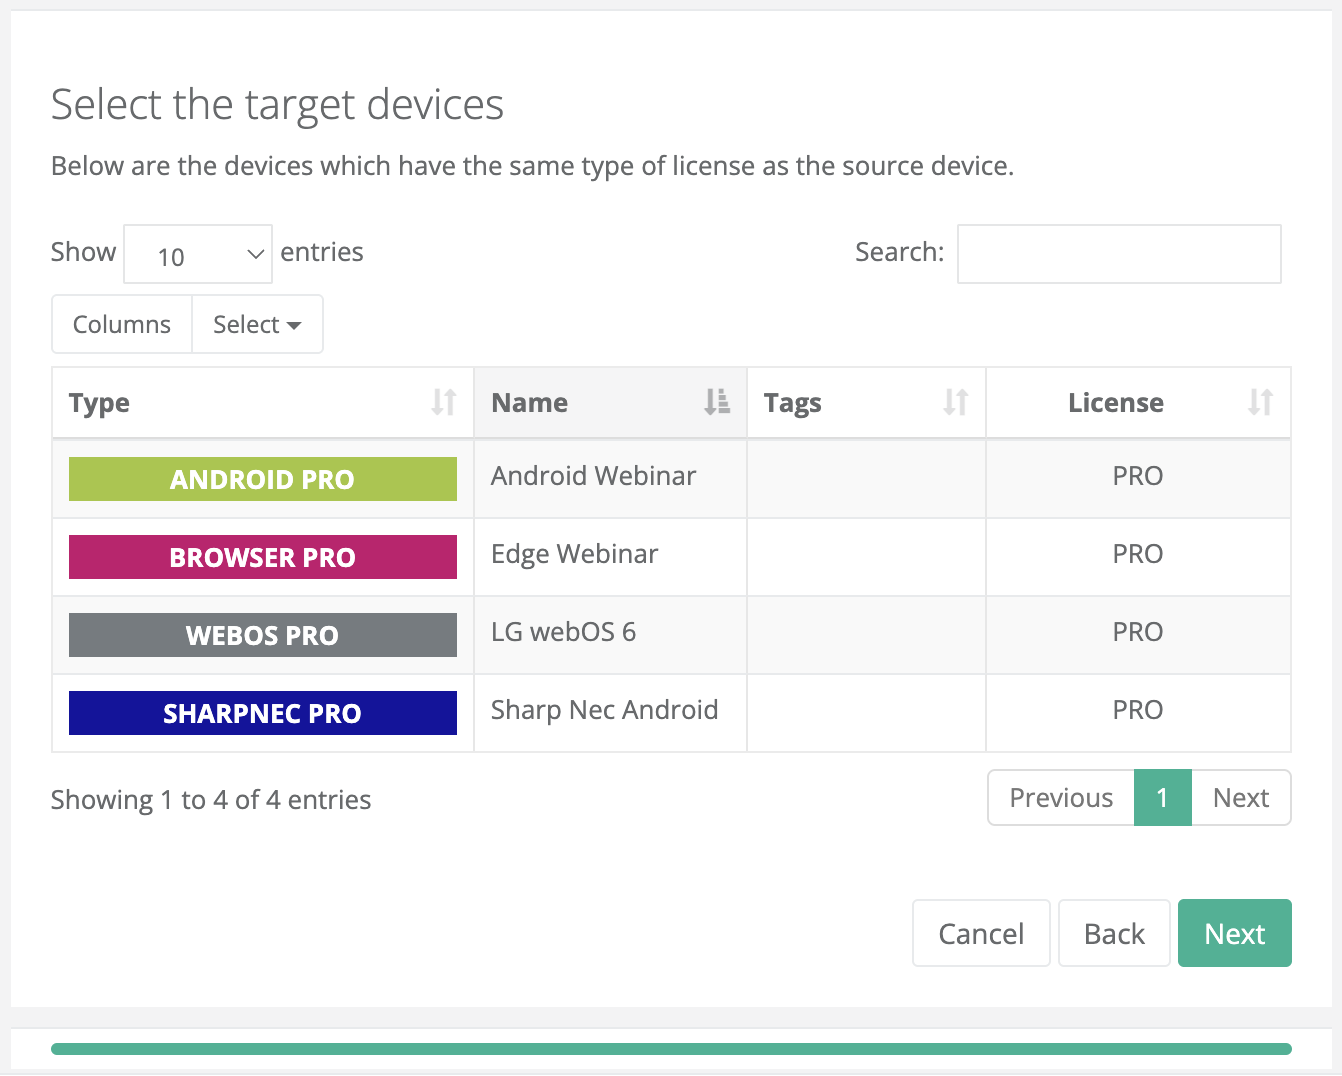Expand the Select dropdown button

[257, 325]
